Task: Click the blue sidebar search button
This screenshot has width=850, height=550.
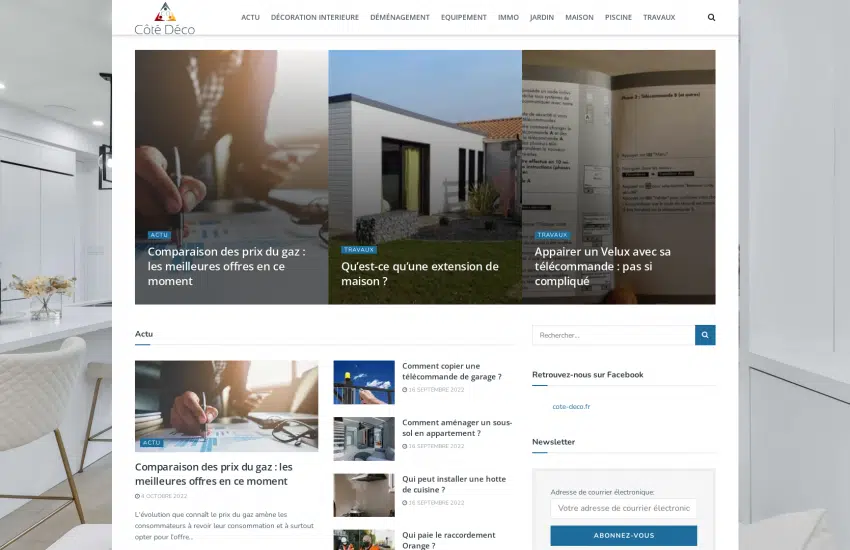Action: 705,335
